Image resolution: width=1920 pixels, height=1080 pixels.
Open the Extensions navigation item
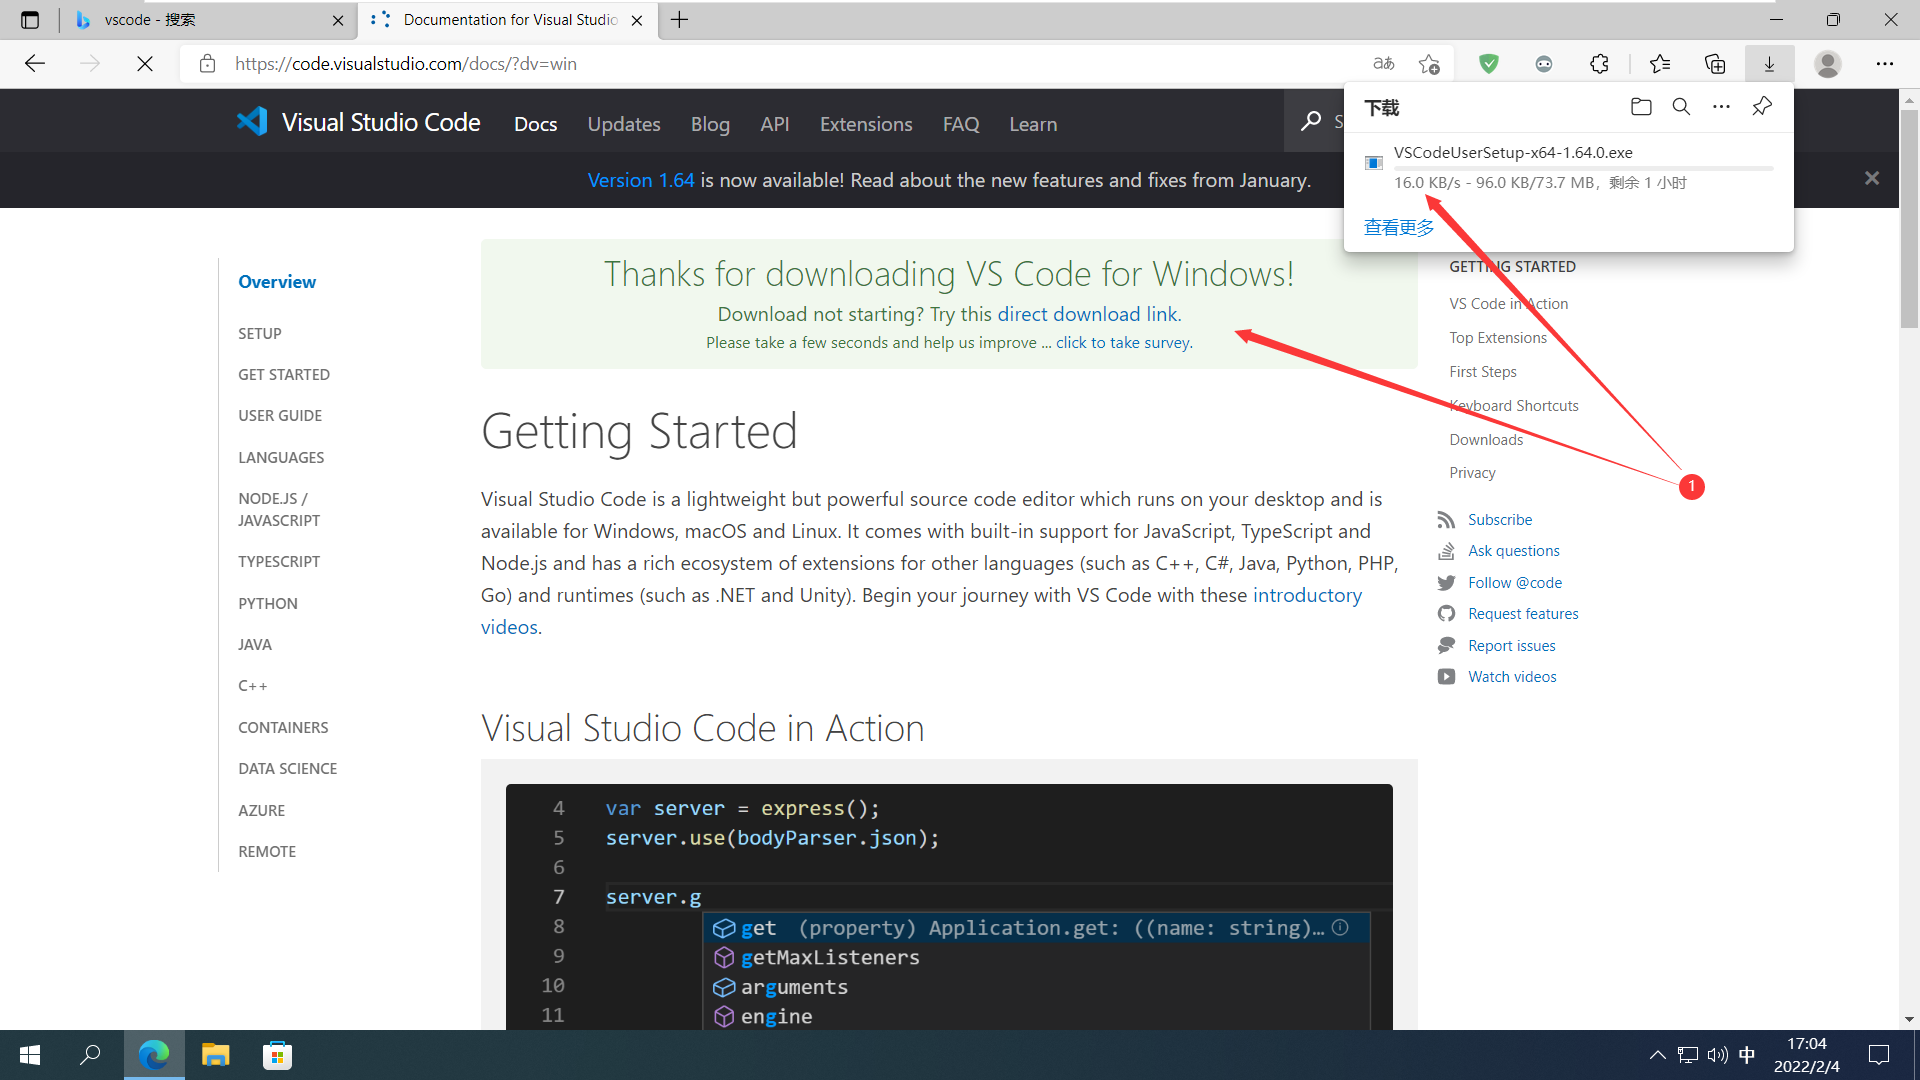click(x=866, y=124)
